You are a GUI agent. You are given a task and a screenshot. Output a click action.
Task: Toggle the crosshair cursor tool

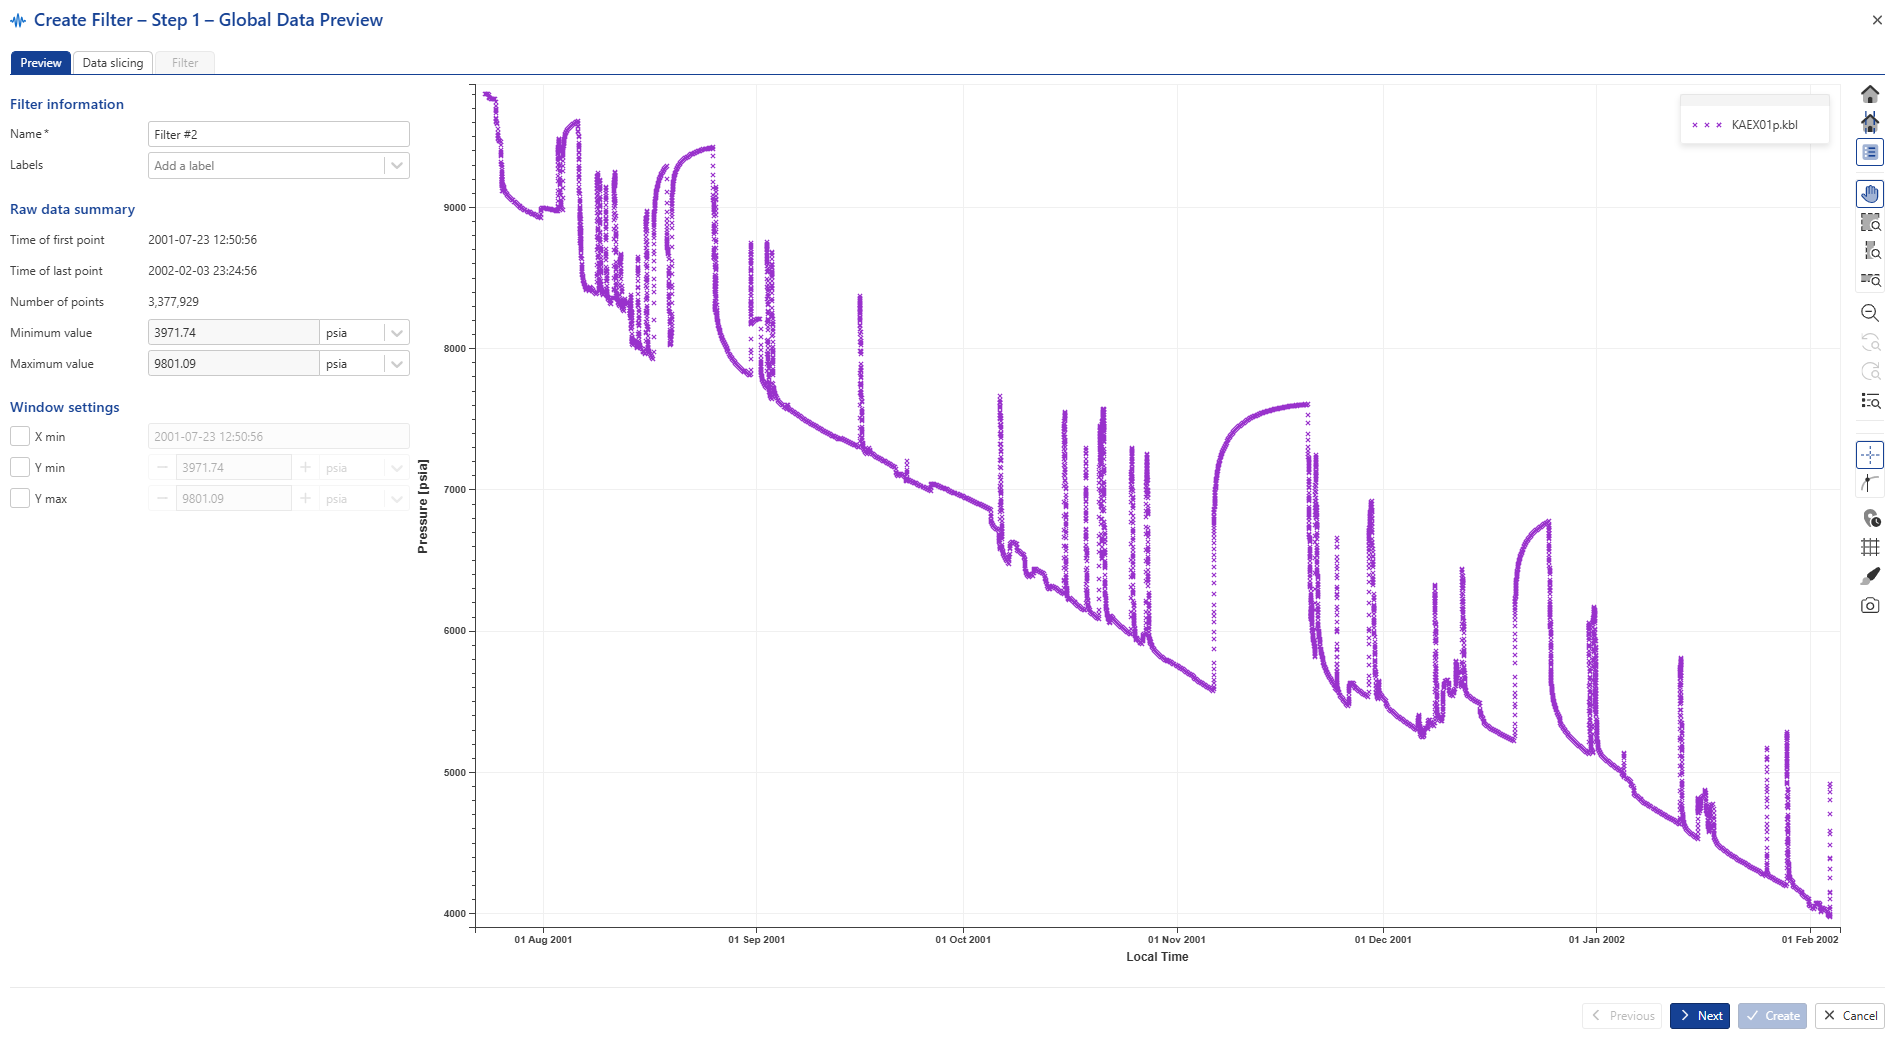pos(1869,455)
